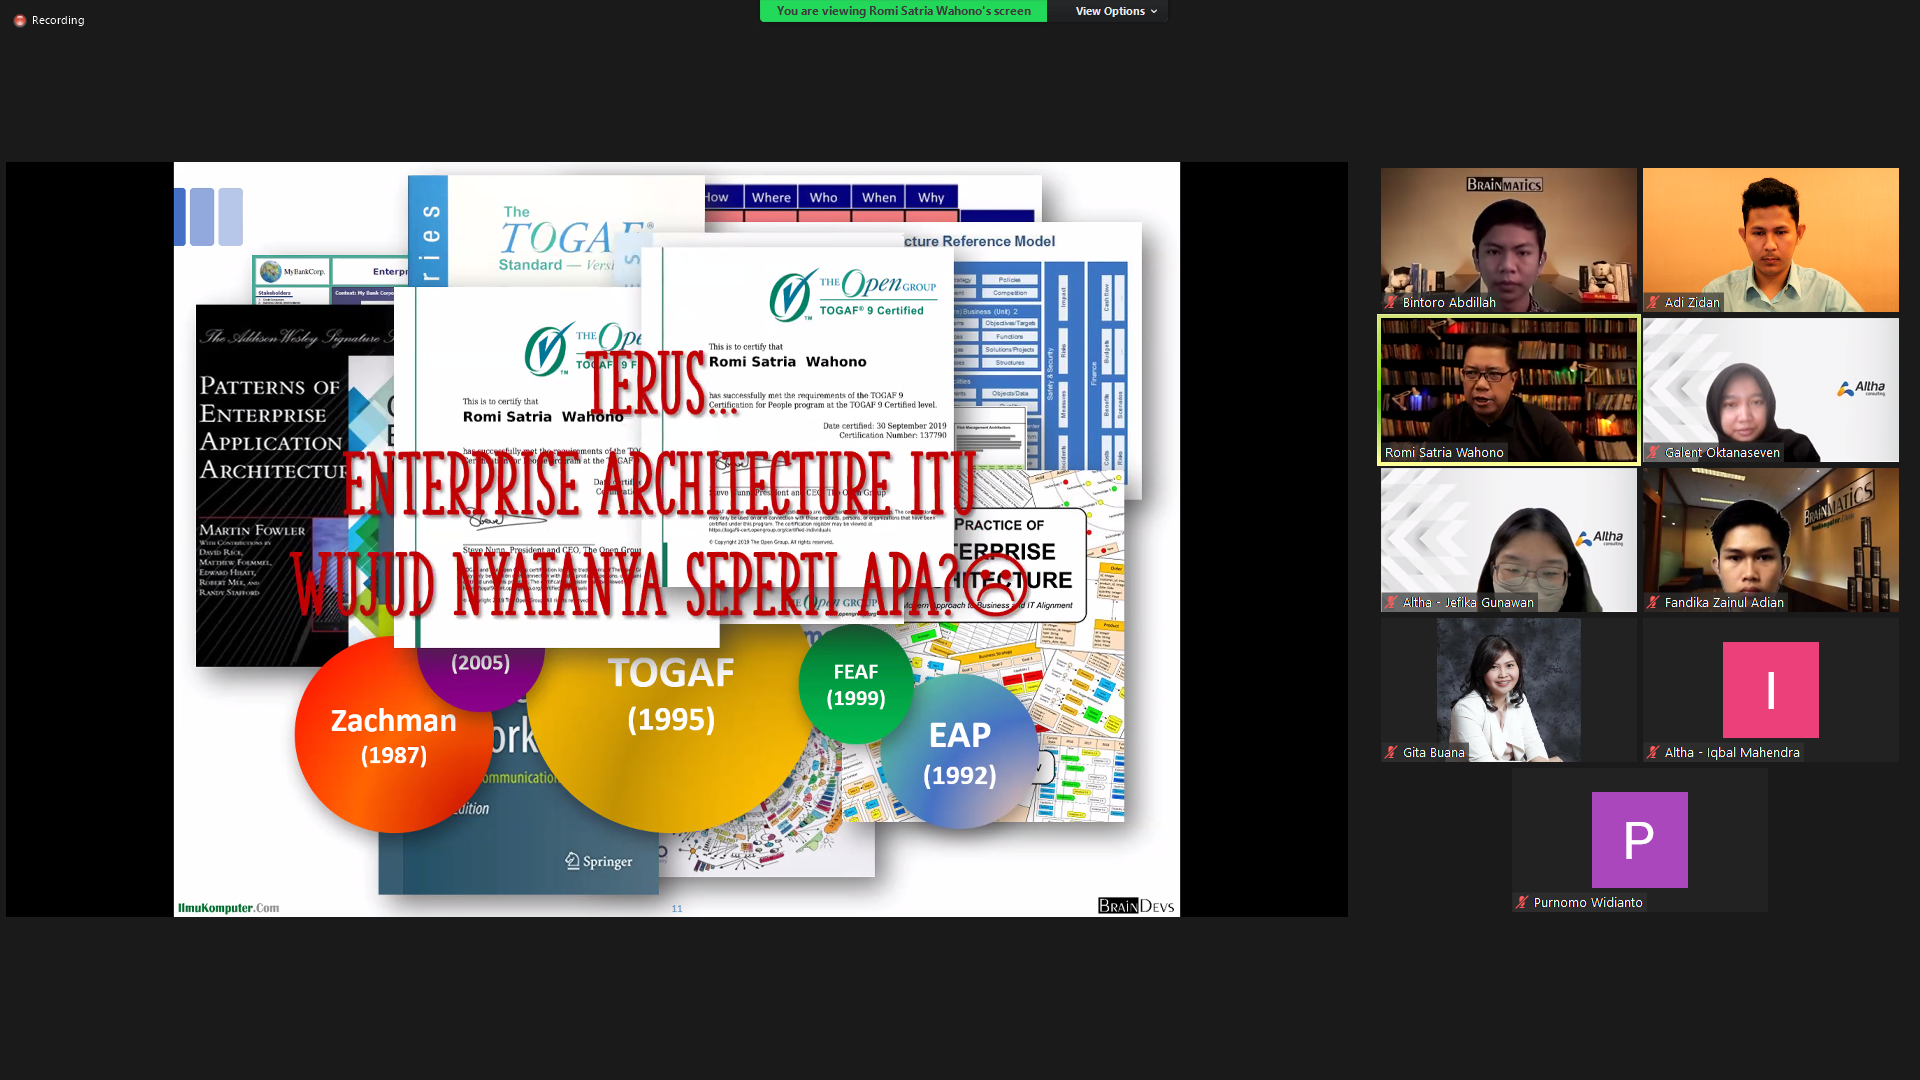1920x1080 pixels.
Task: Click Jefika Gunawan's muted mic icon
Action: point(1391,602)
